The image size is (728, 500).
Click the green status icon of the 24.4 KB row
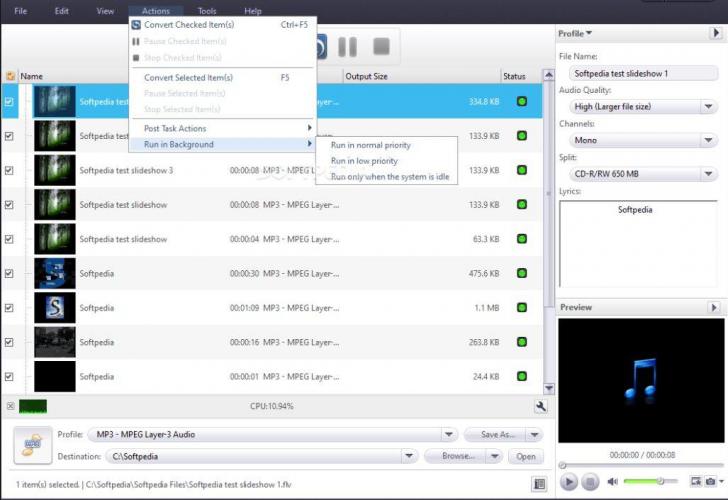click(522, 376)
